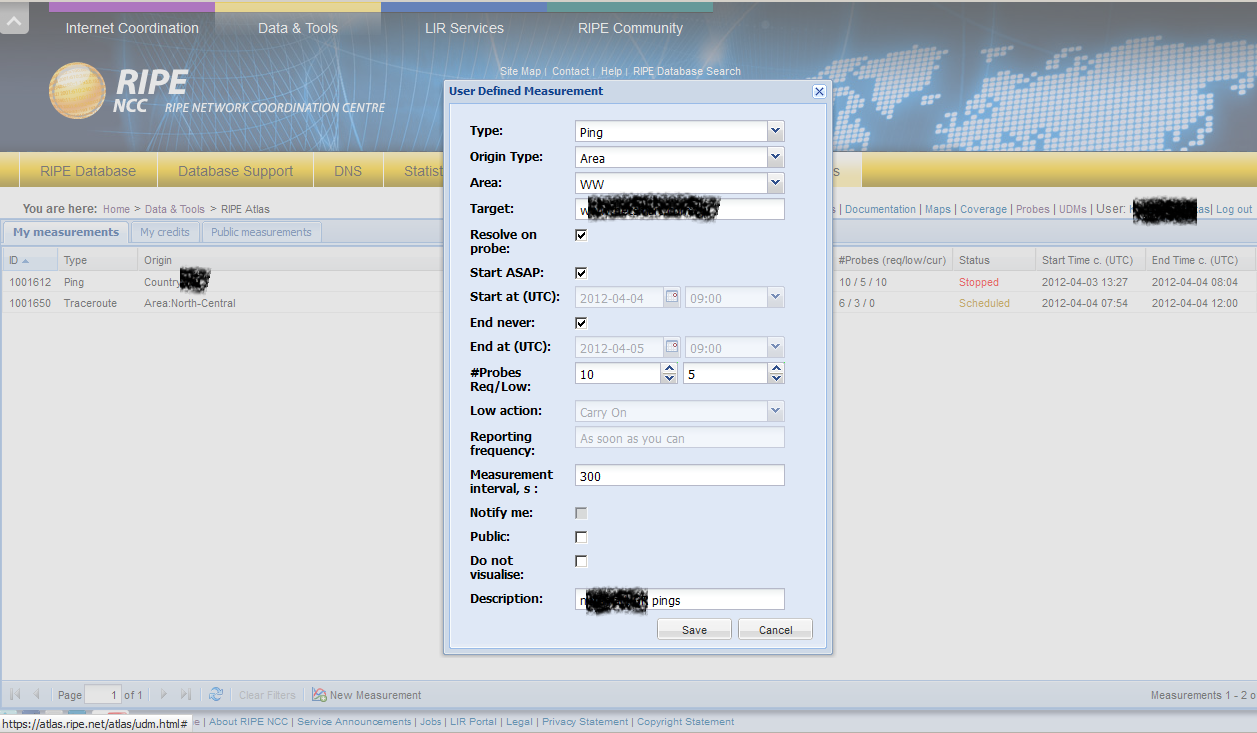Open the Service Announcements footer link
The width and height of the screenshot is (1257, 733).
[x=354, y=722]
